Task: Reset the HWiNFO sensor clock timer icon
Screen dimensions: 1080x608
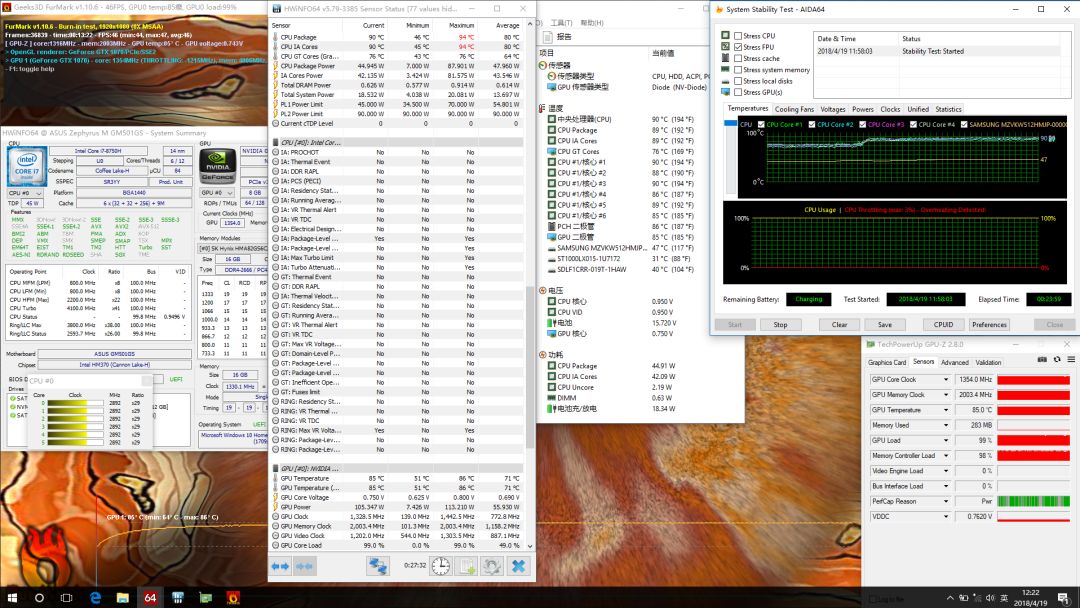Action: (x=441, y=566)
